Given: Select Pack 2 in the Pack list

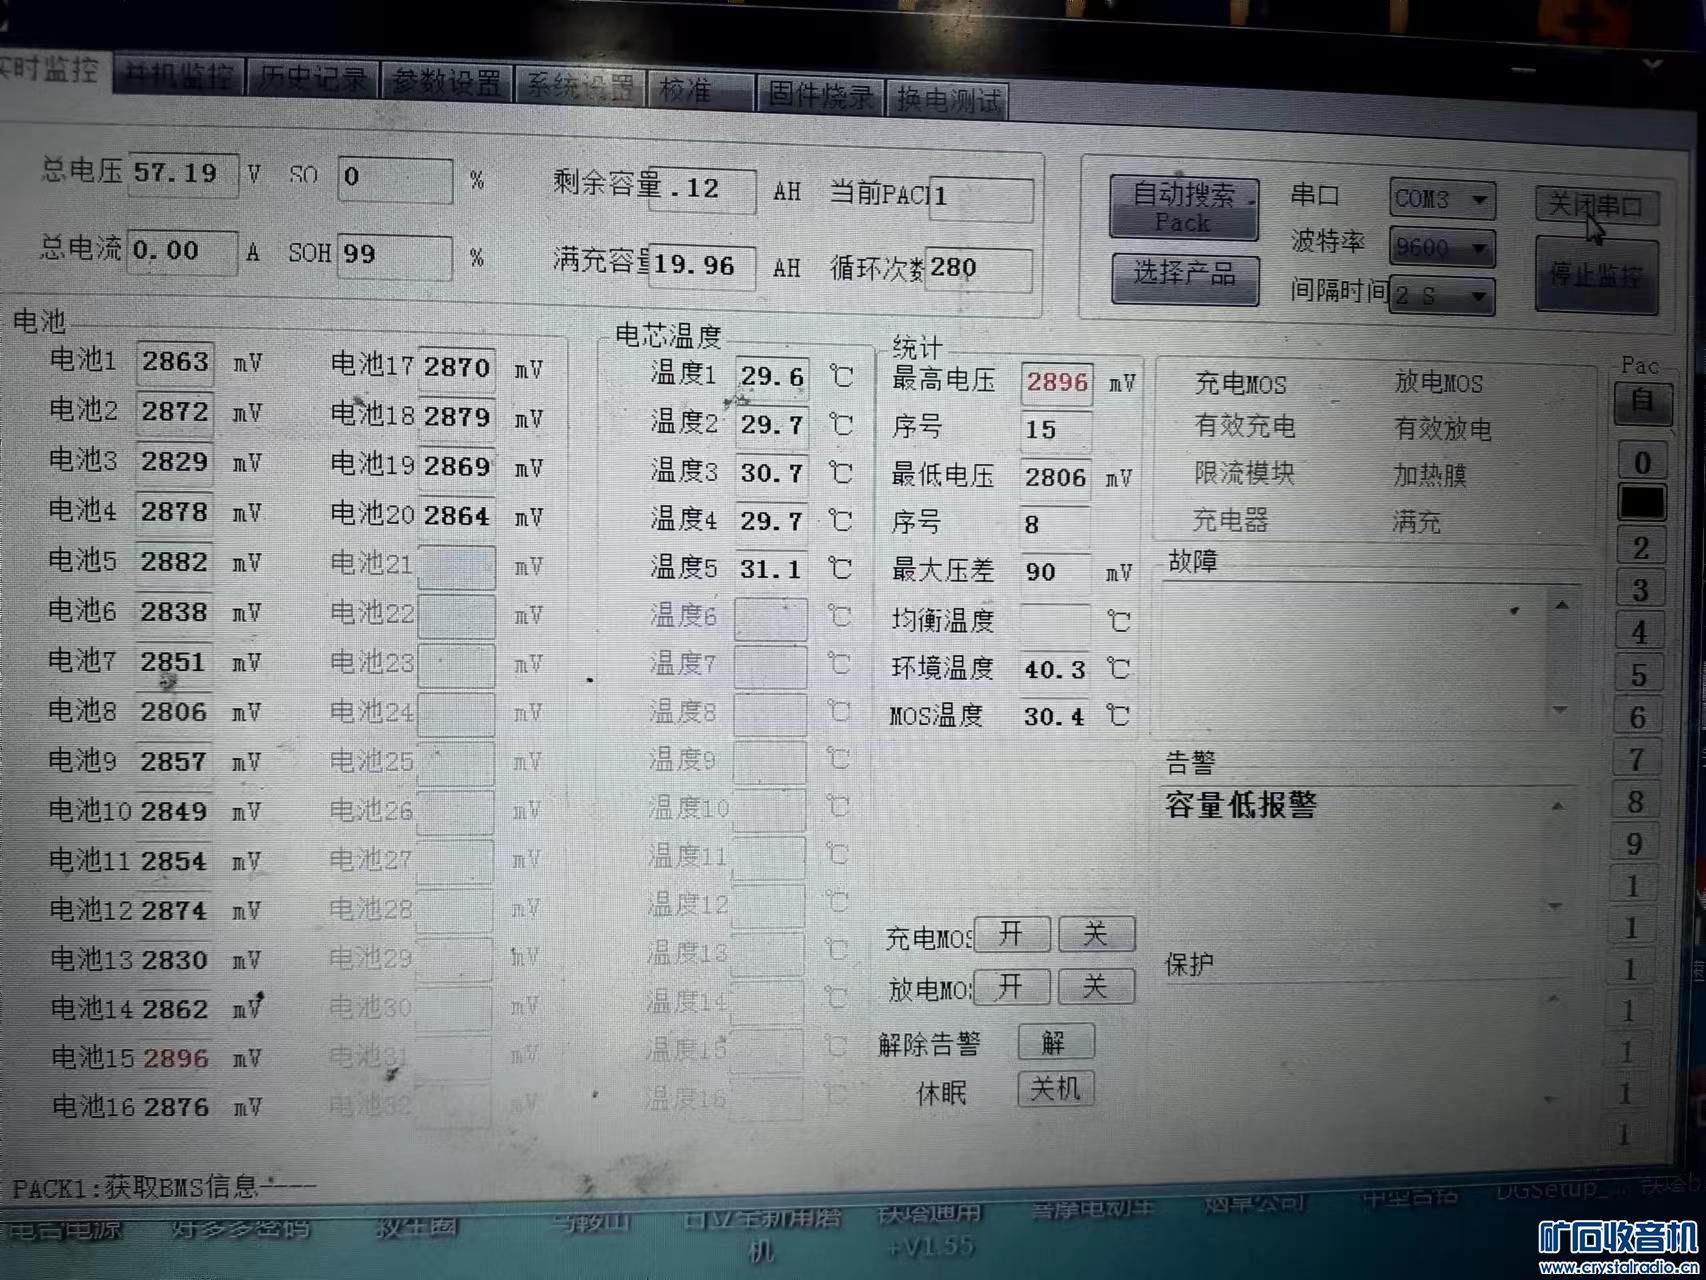Looking at the screenshot, I should (x=1641, y=548).
